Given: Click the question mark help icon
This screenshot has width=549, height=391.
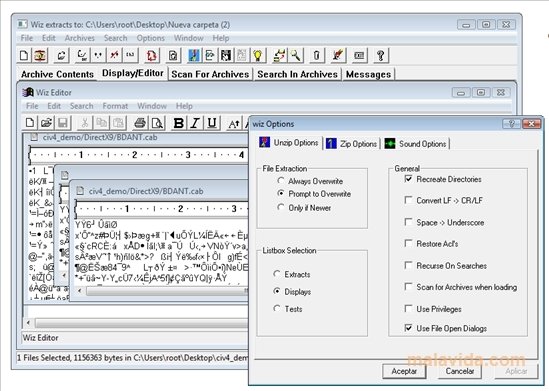Looking at the screenshot, I should [381, 56].
